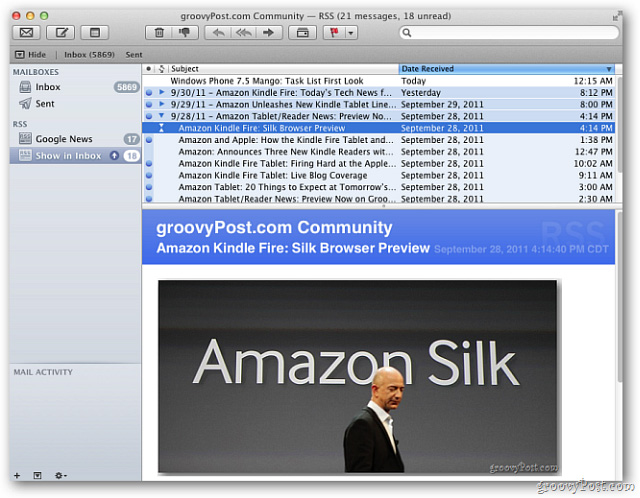Screen dimensions: 640x498
Task: Open Inbox (5869) in favorites bar
Action: point(89,55)
